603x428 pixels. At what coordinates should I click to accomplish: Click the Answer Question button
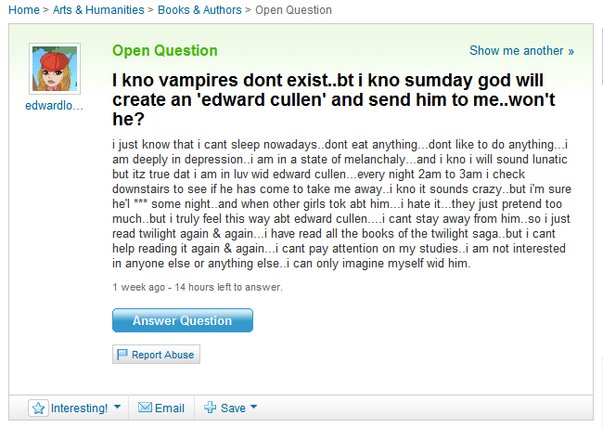pyautogui.click(x=183, y=320)
